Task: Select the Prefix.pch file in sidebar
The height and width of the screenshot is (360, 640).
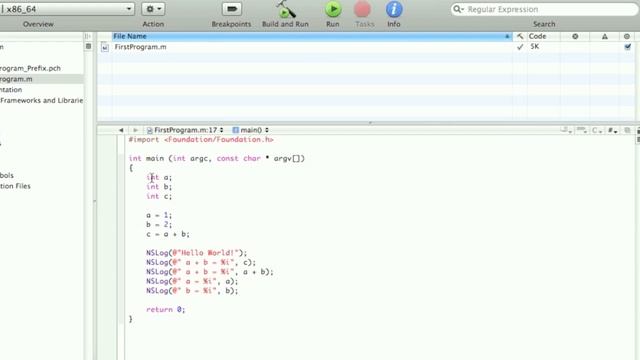Action: click(x=31, y=68)
